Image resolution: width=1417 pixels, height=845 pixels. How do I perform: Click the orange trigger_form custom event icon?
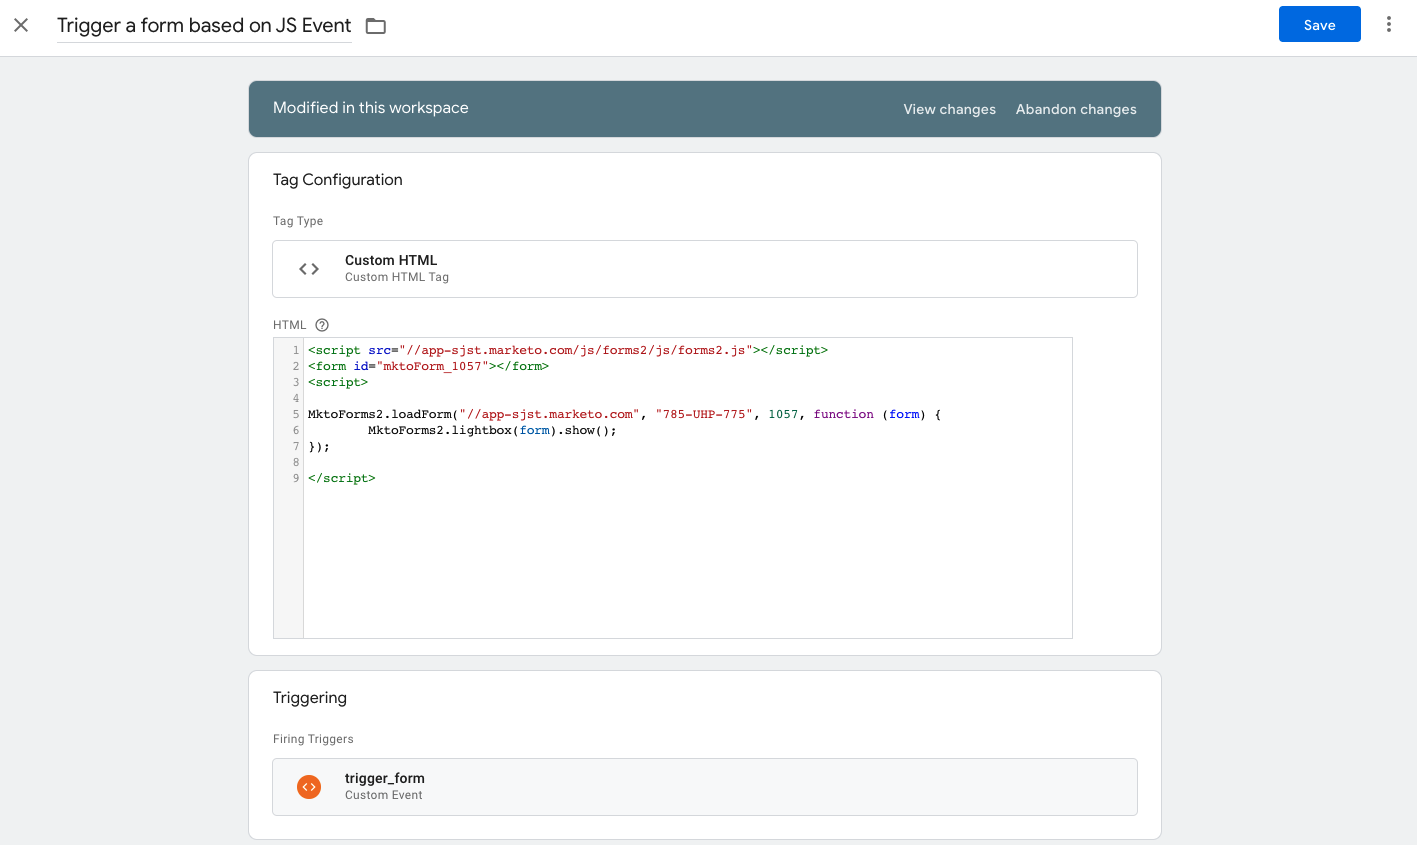309,787
